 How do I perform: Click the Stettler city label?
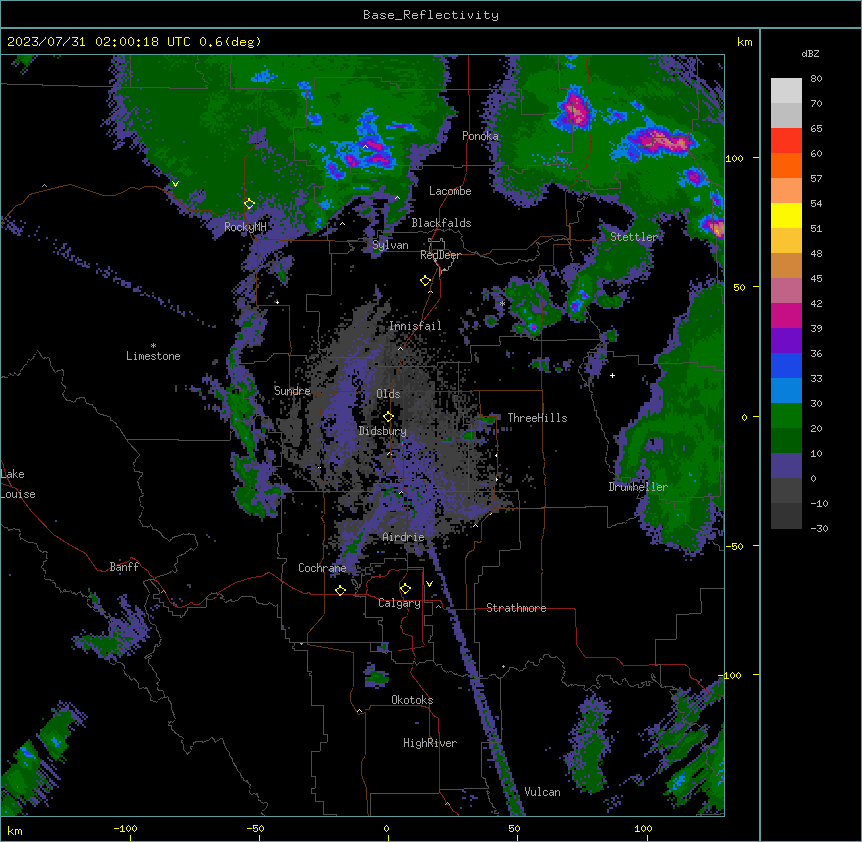coord(634,237)
